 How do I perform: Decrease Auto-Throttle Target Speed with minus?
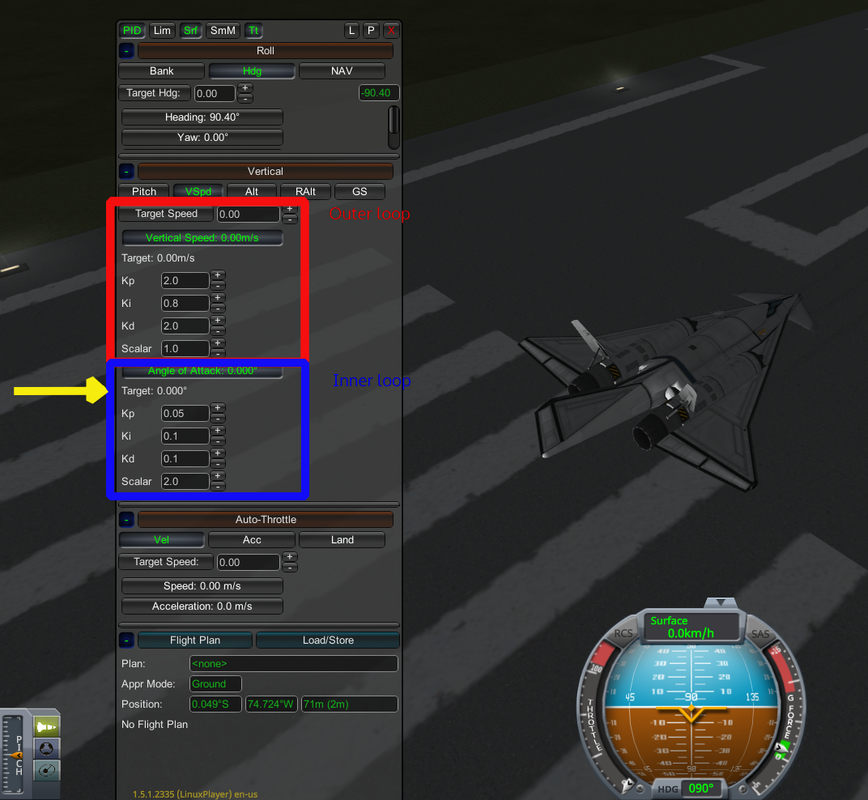[290, 567]
